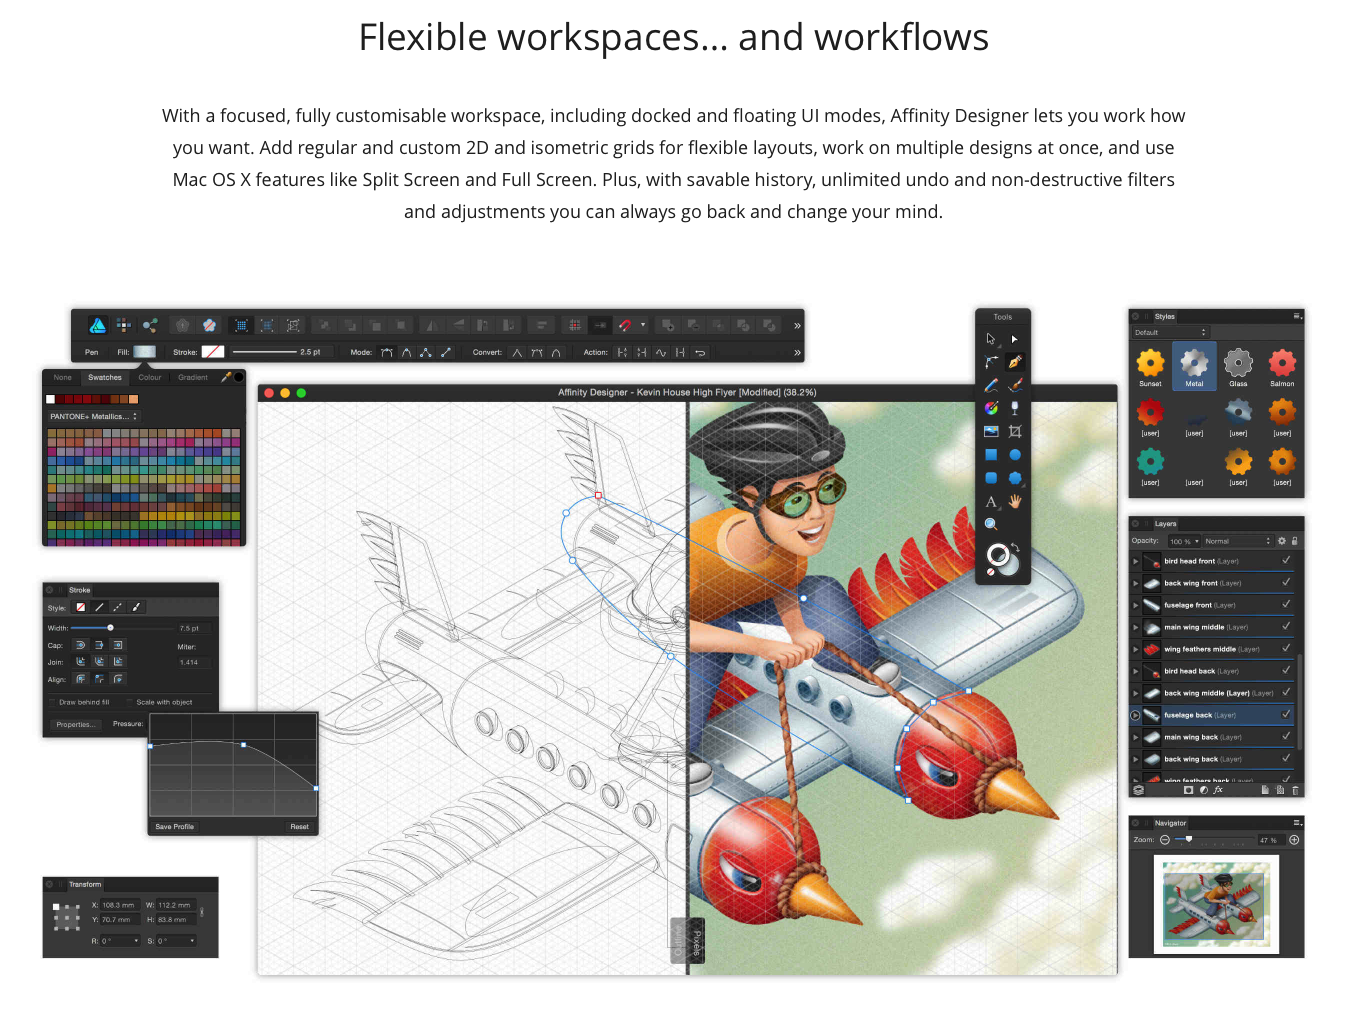
Task: Select the Place Image tool
Action: click(991, 432)
